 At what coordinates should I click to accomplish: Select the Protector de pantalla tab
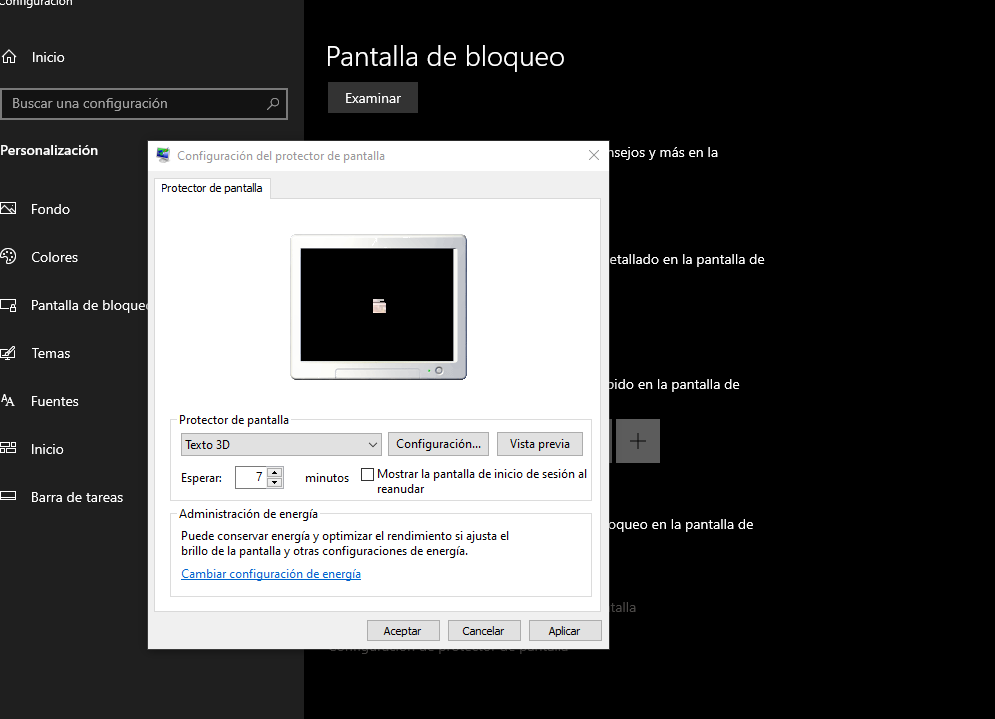point(212,188)
